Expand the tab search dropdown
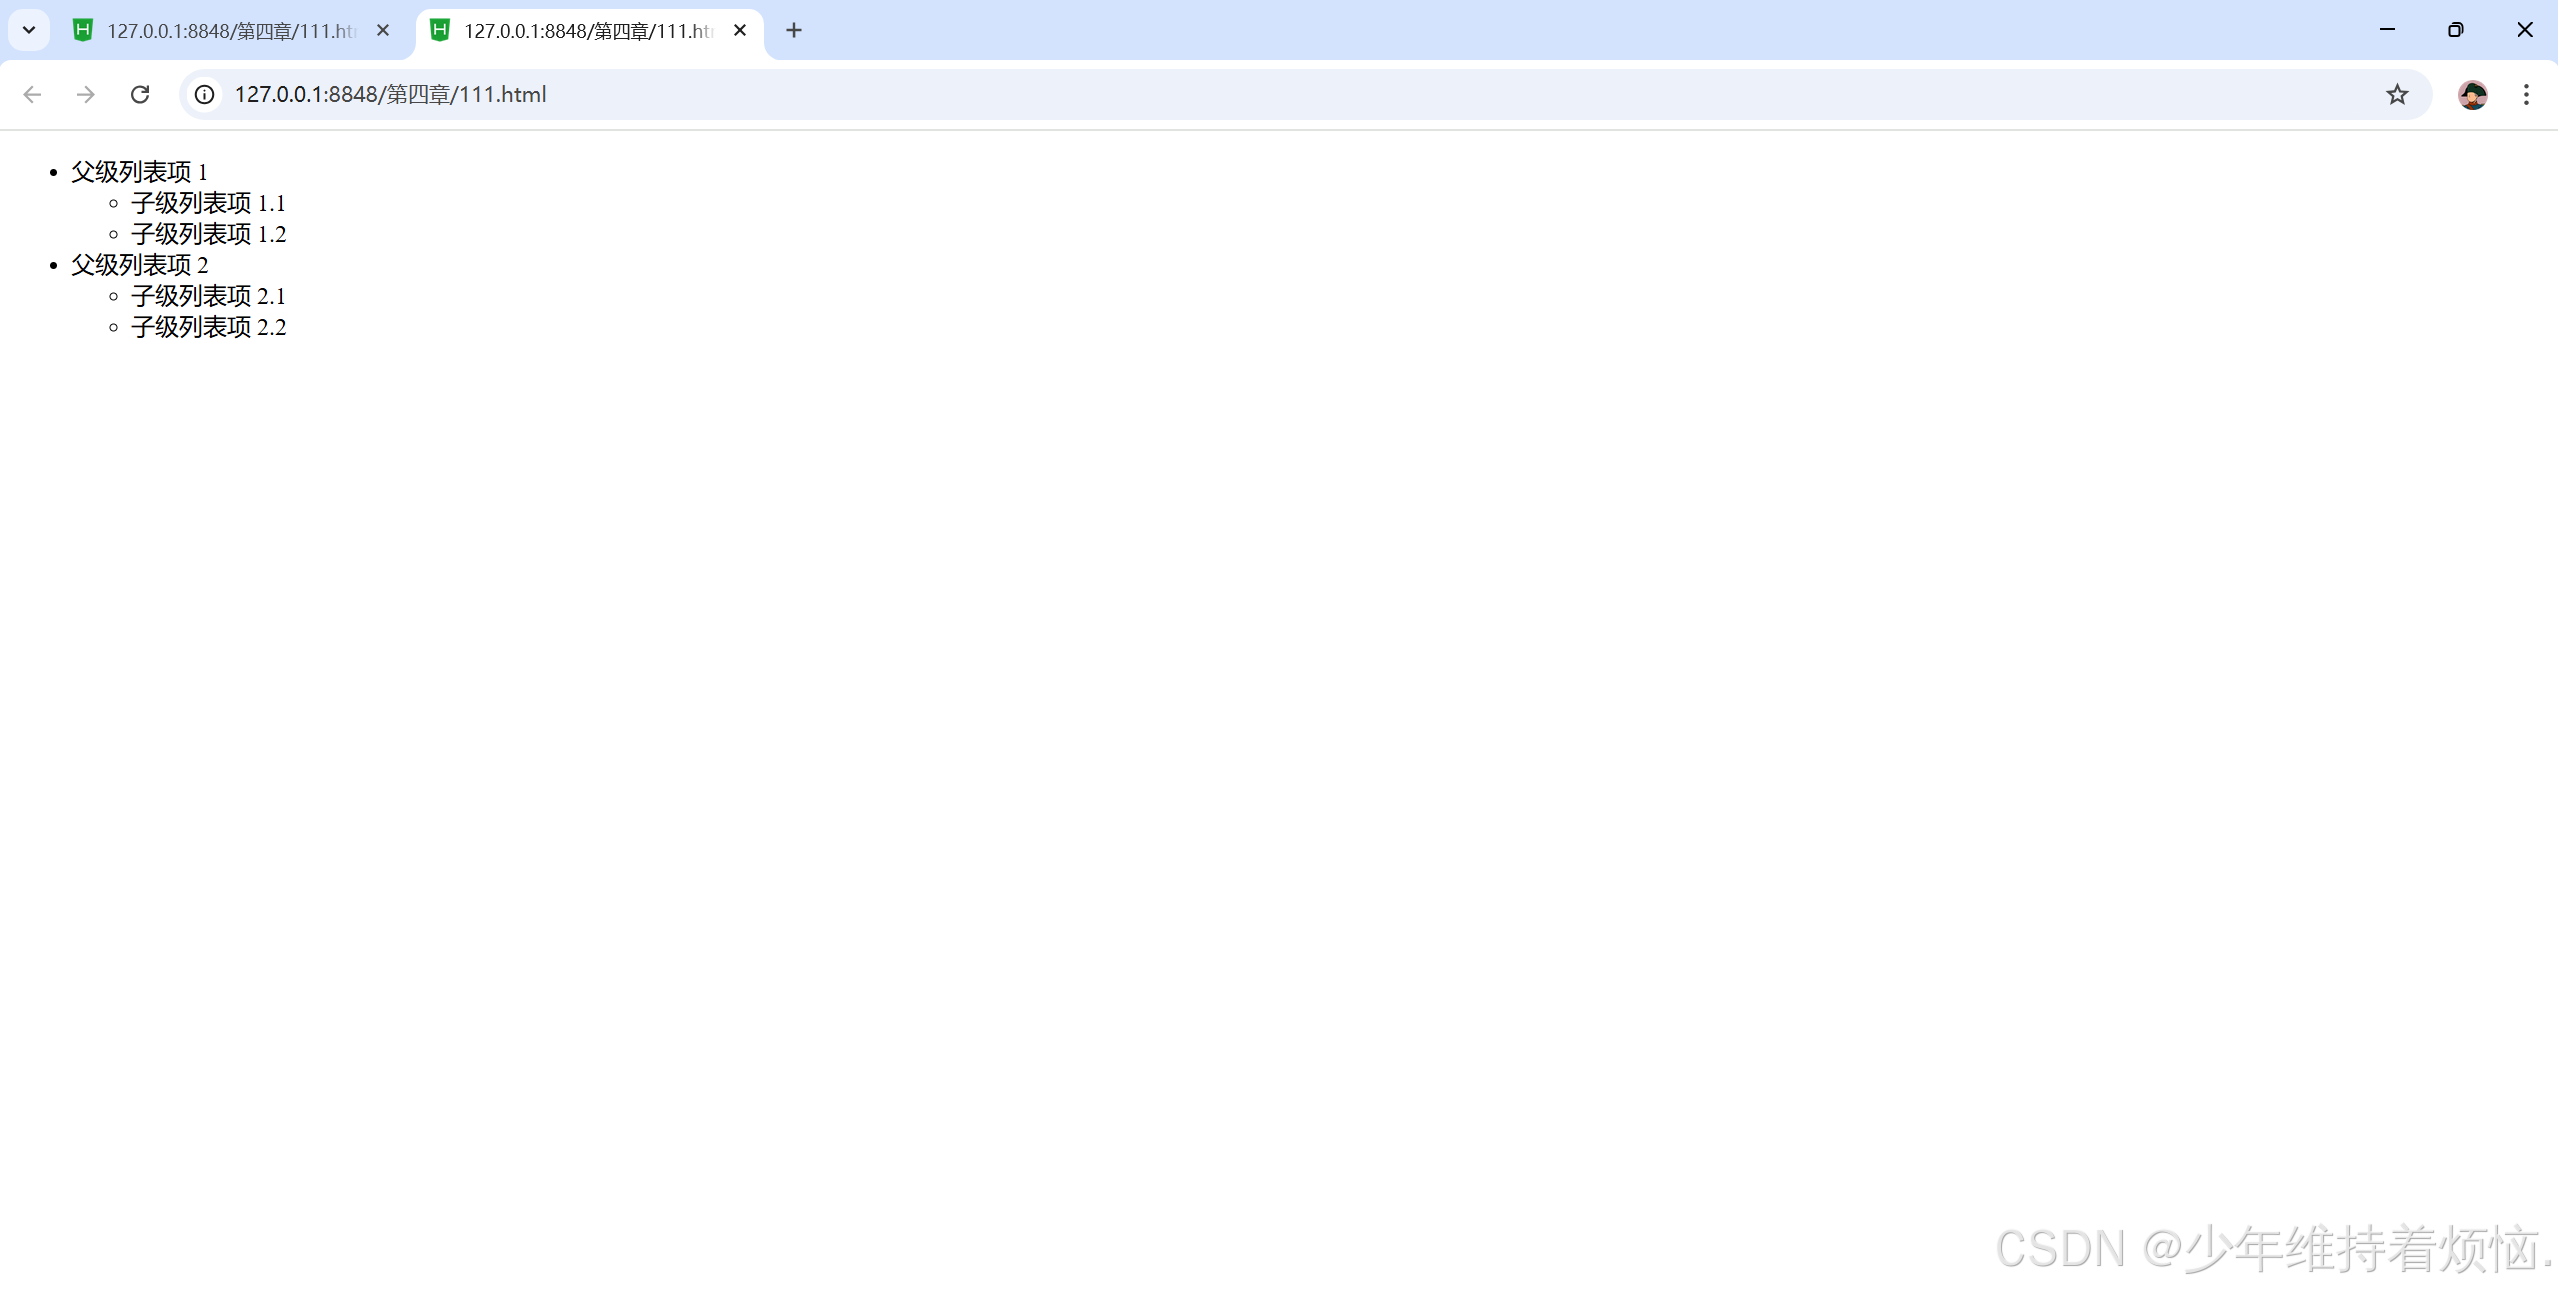2558x1291 pixels. point(29,30)
